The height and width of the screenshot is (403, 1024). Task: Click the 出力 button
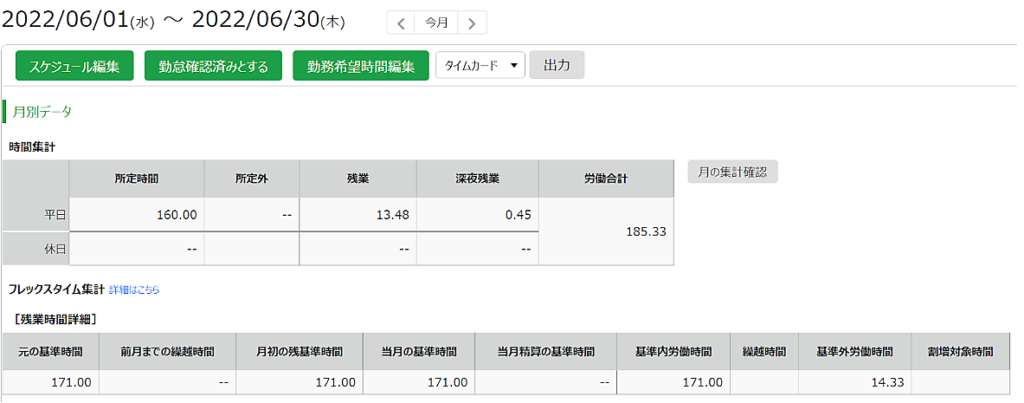click(x=556, y=65)
